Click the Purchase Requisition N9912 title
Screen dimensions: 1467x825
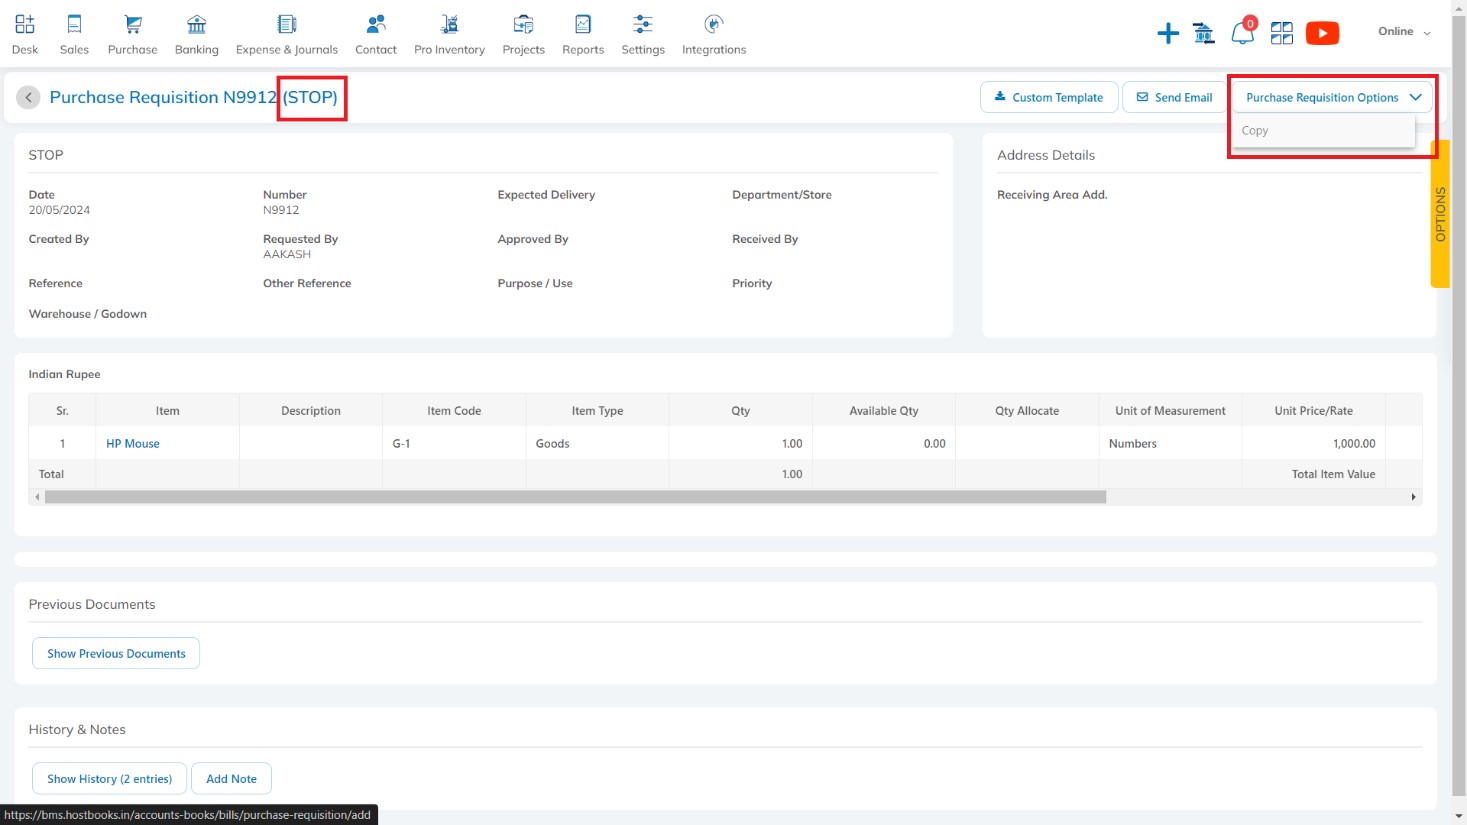[x=163, y=97]
